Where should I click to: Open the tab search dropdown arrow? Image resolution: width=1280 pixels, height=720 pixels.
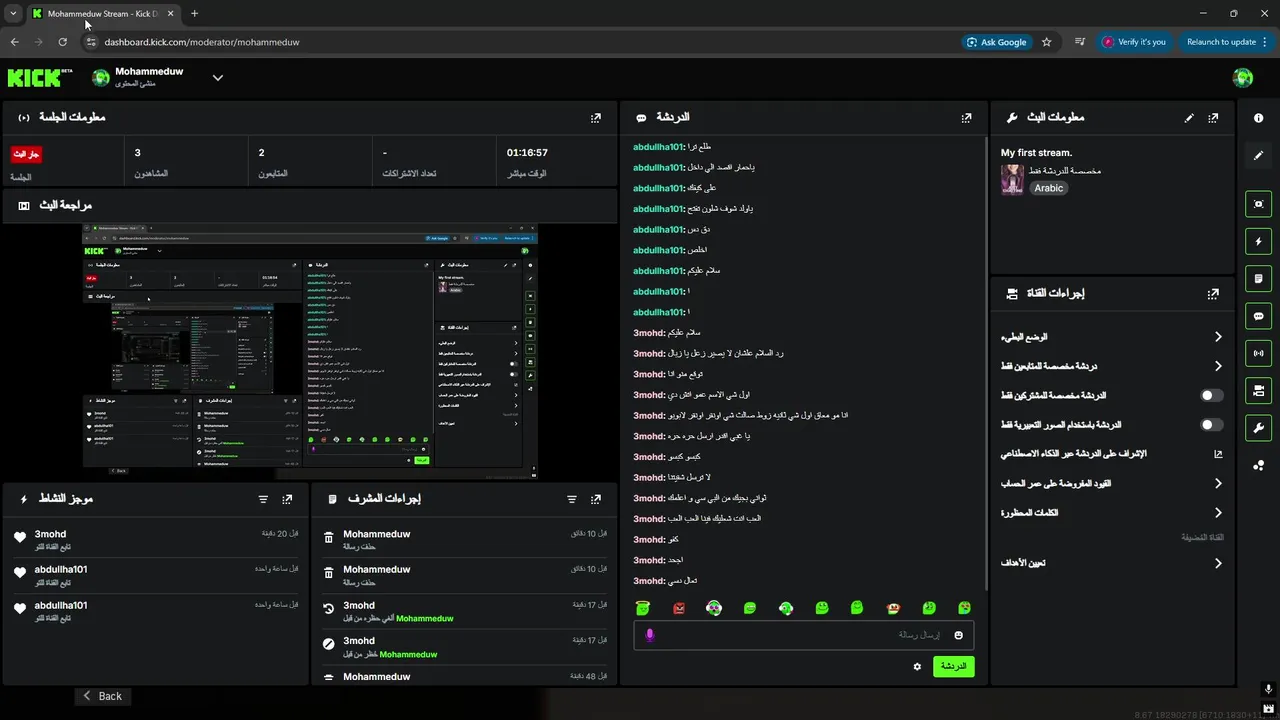pos(13,14)
